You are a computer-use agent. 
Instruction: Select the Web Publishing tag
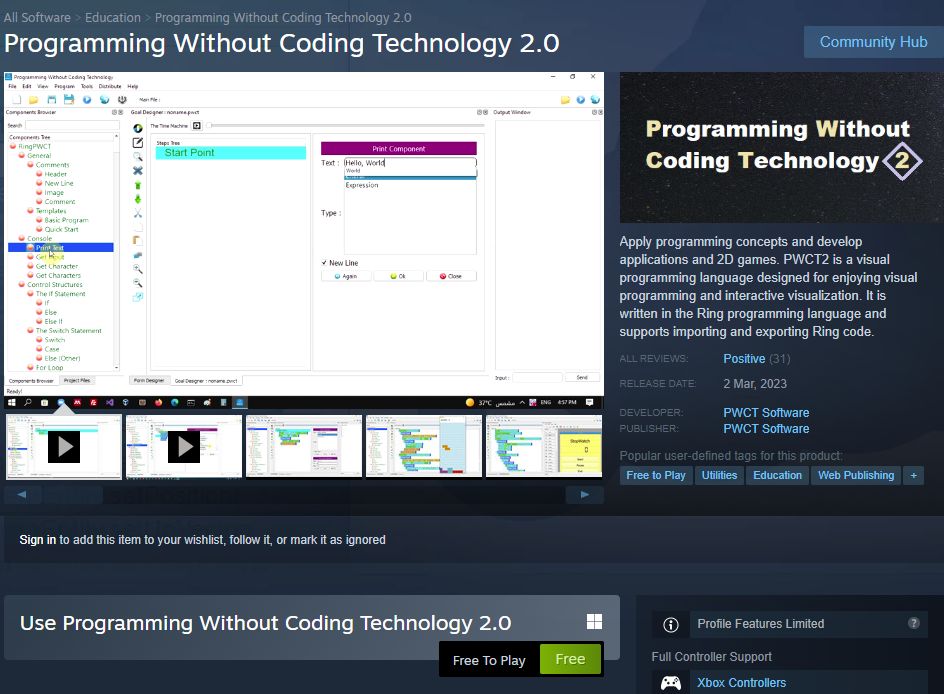click(856, 476)
